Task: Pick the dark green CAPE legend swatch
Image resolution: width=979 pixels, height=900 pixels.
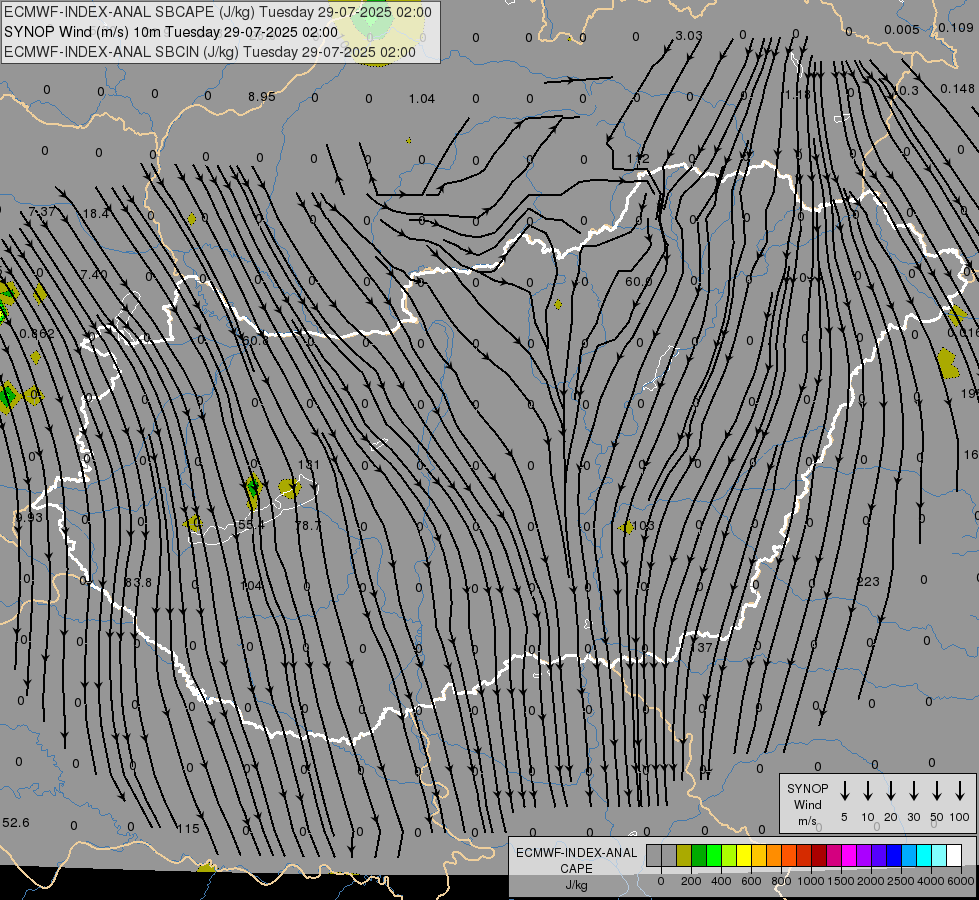Action: click(699, 855)
